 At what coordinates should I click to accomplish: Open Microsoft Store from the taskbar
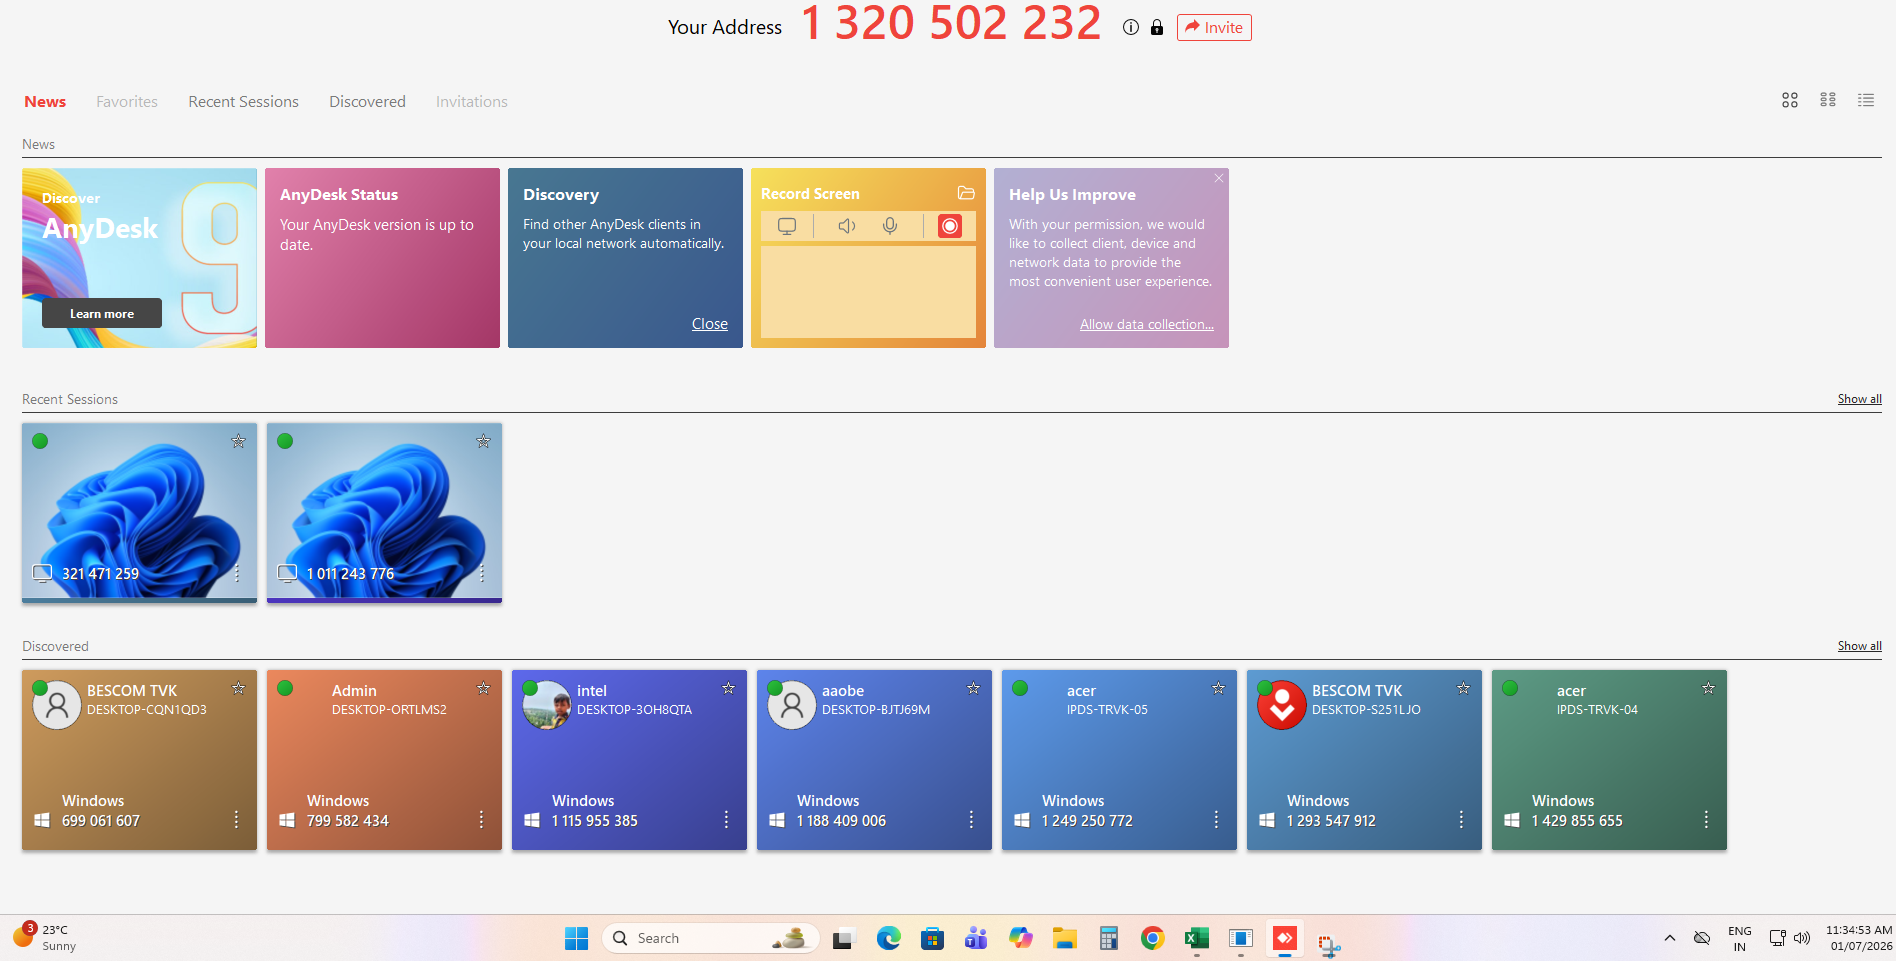coord(933,938)
